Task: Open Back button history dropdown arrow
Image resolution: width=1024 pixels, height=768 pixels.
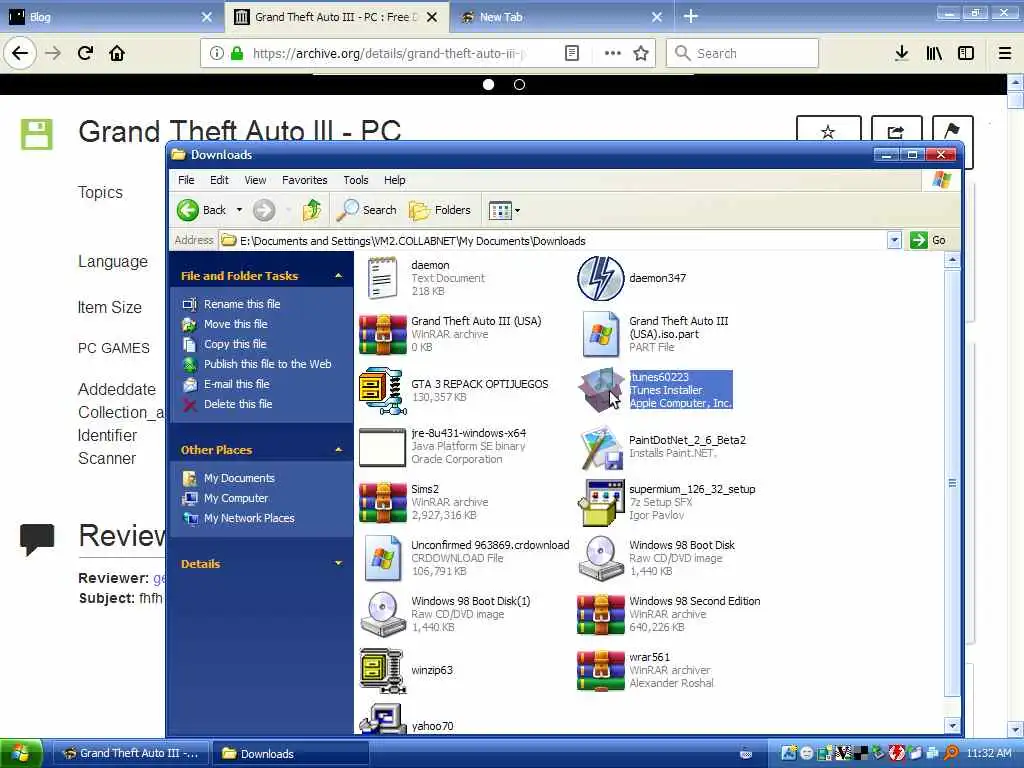Action: [x=239, y=210]
